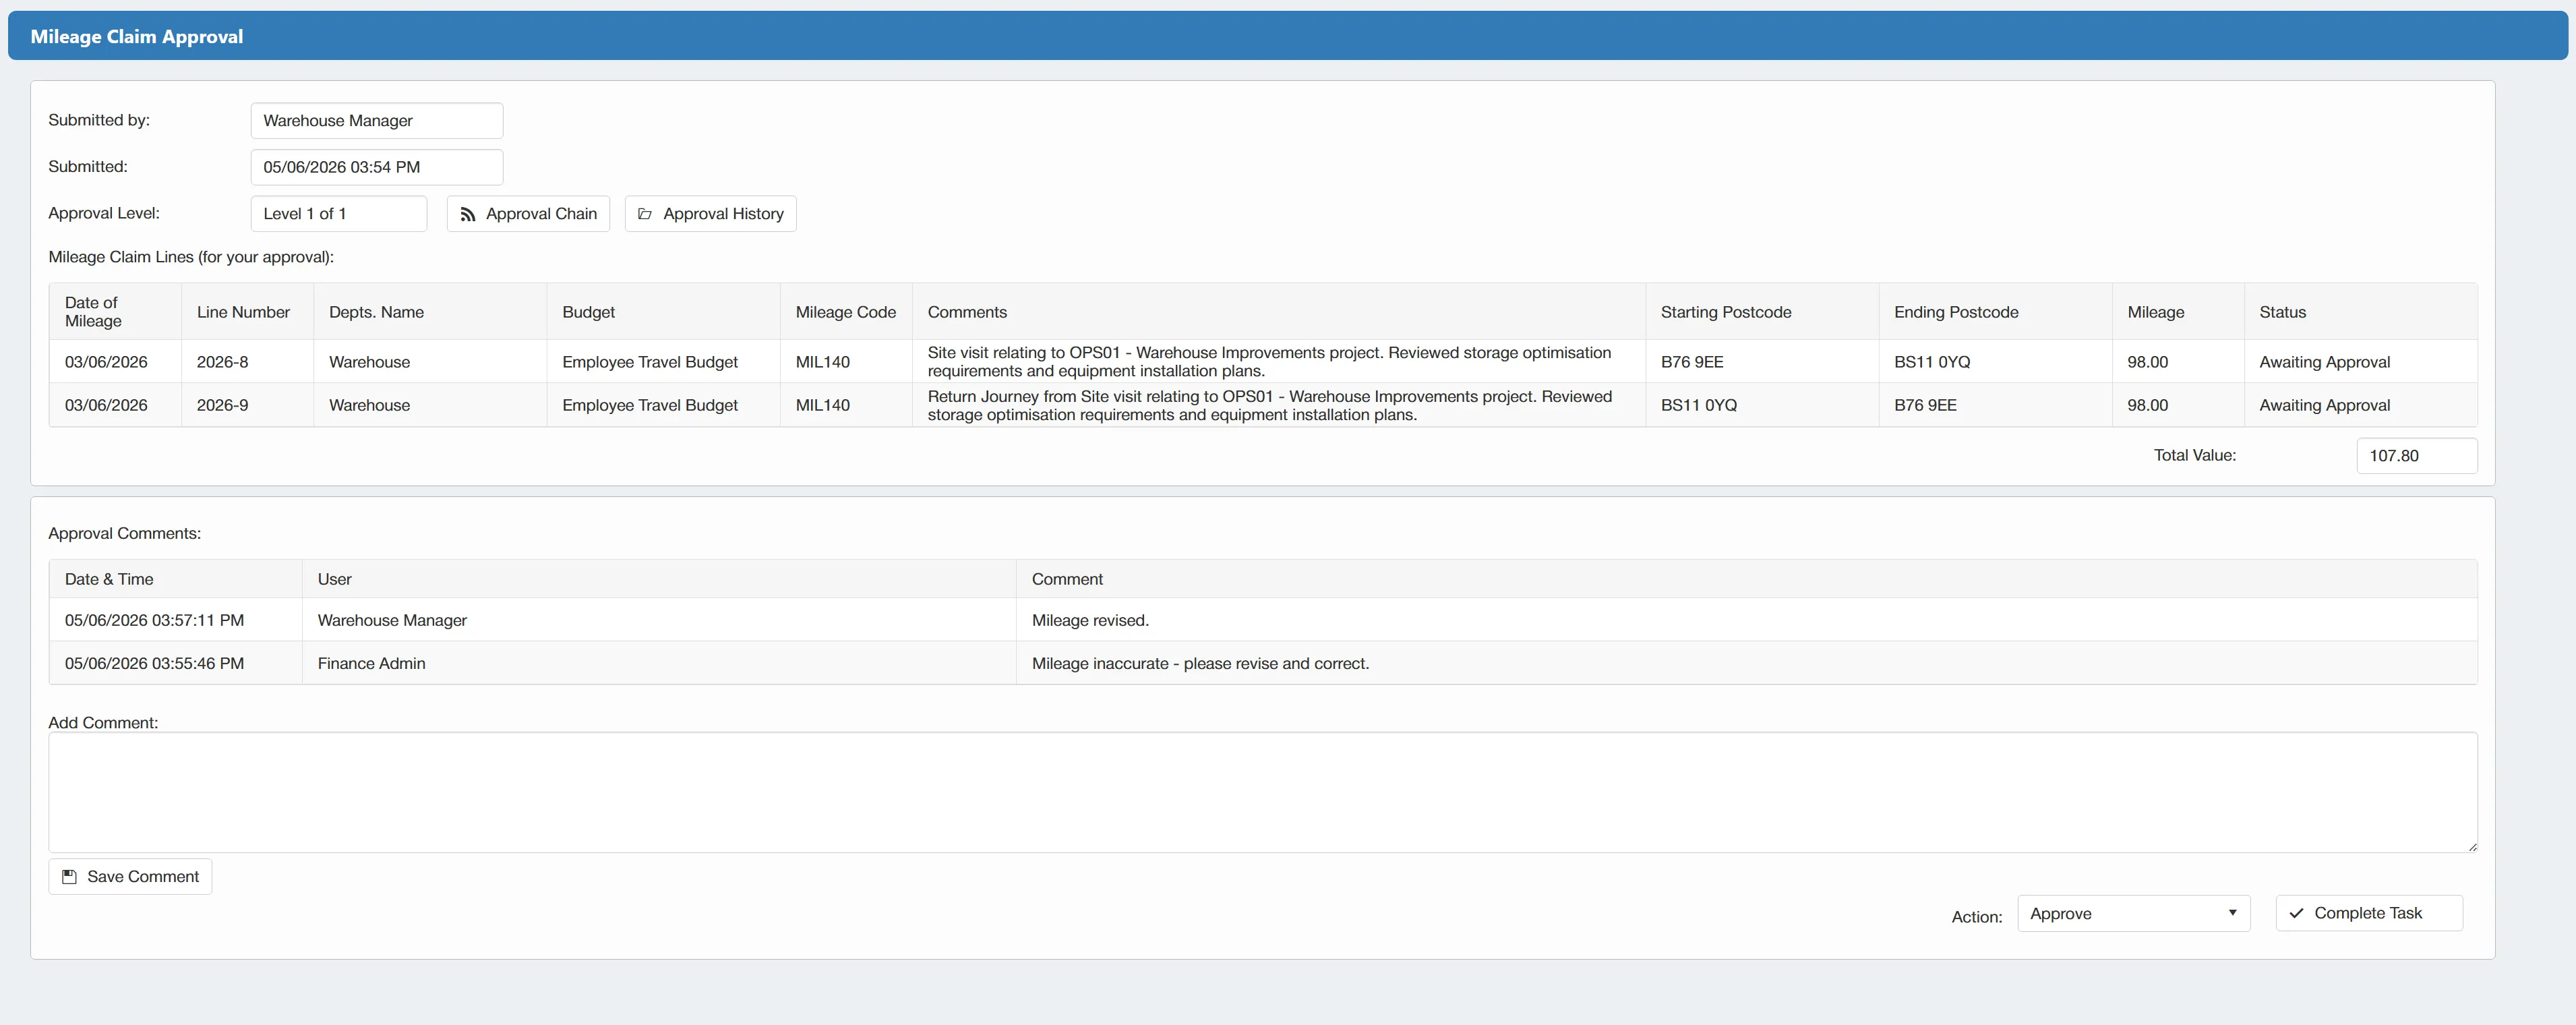Select line number 2026-8 cell

point(247,362)
